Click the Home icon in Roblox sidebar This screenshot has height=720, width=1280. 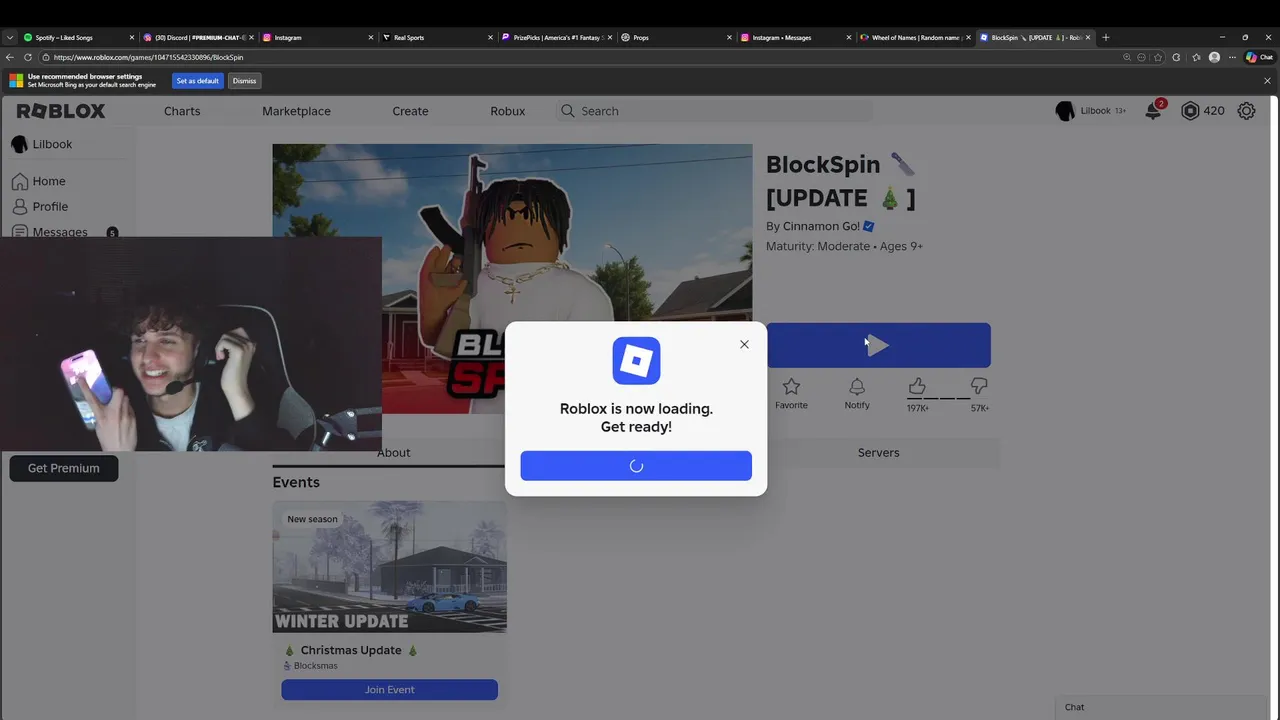click(x=20, y=181)
